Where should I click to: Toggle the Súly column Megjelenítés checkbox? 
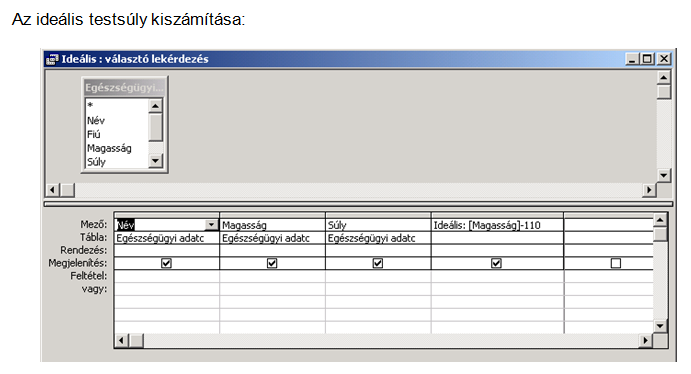click(378, 263)
